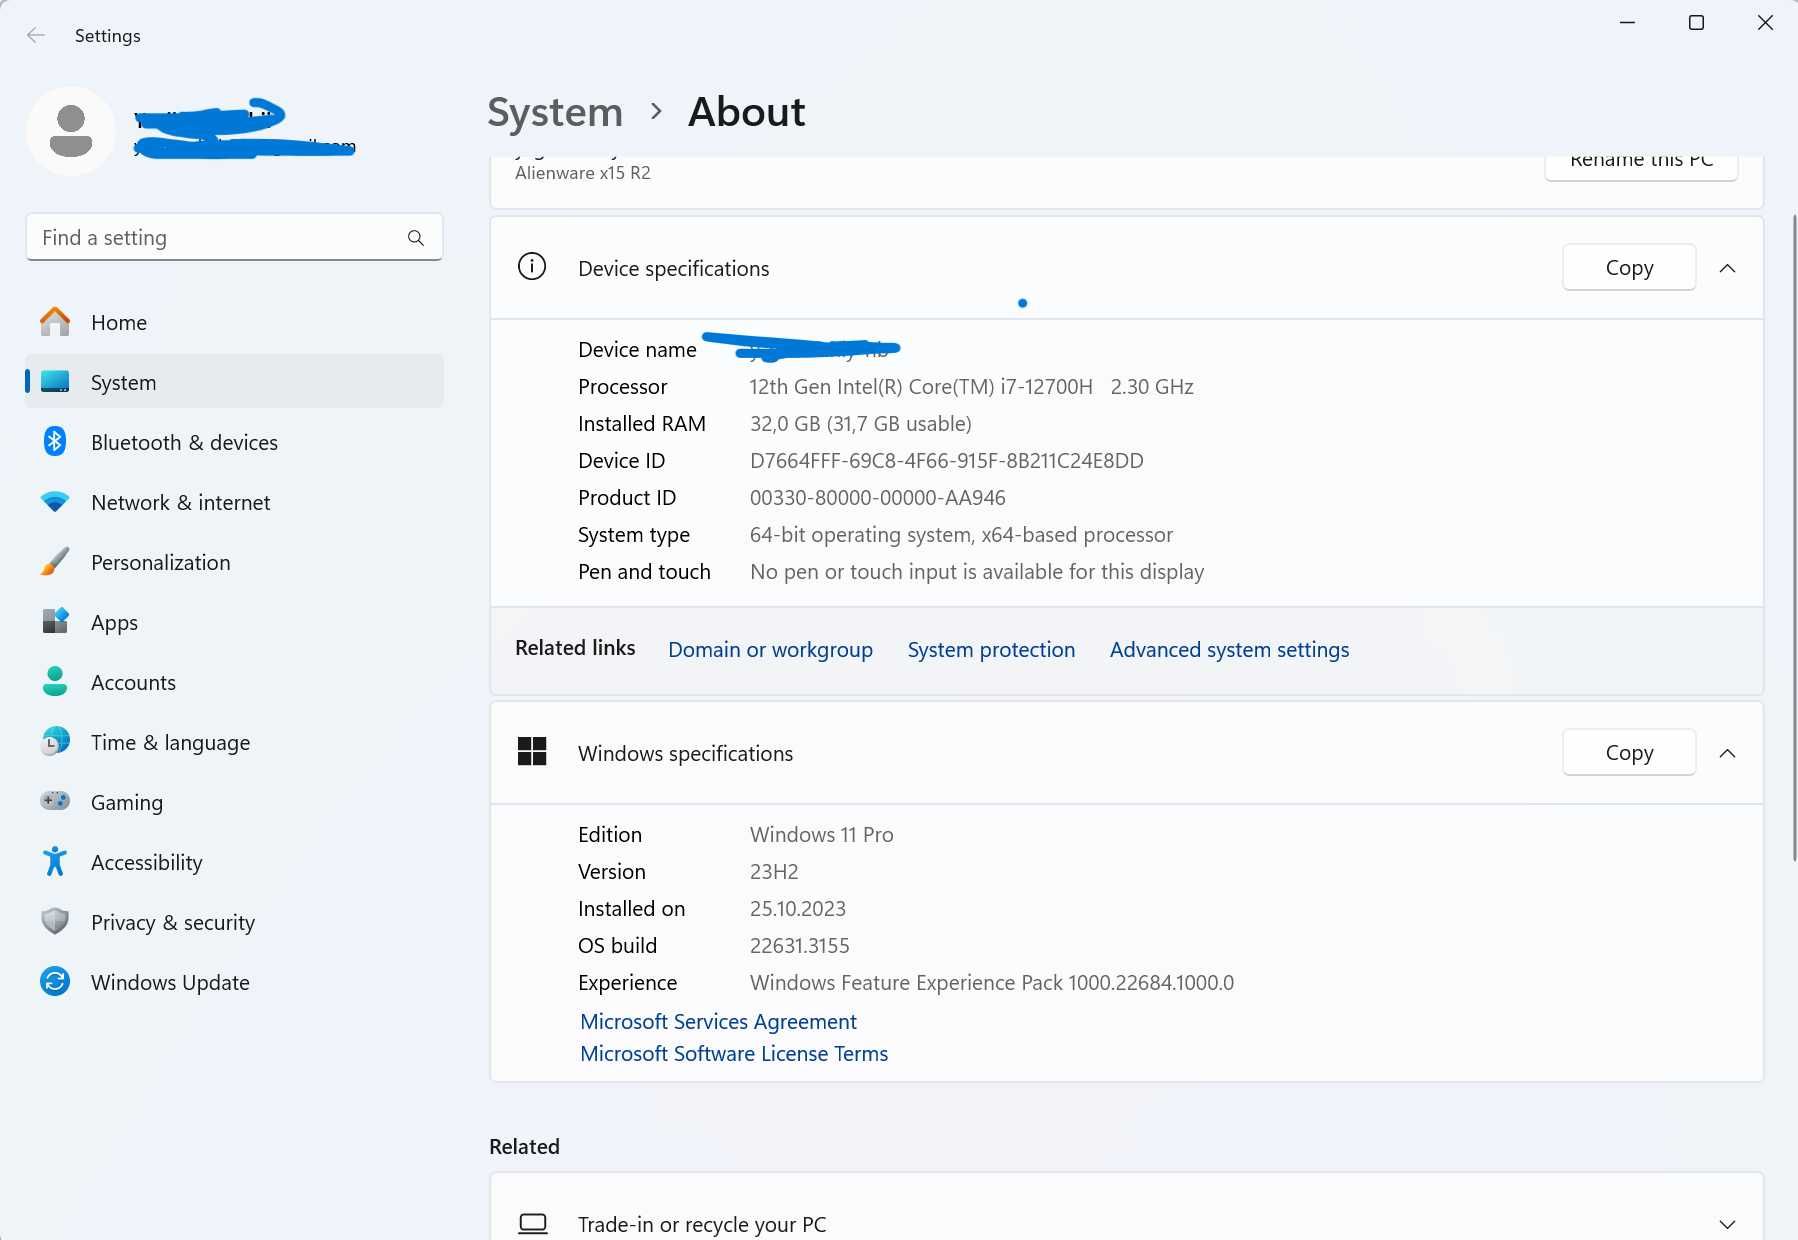Click the Apps icon in sidebar
The image size is (1798, 1240).
click(x=55, y=622)
